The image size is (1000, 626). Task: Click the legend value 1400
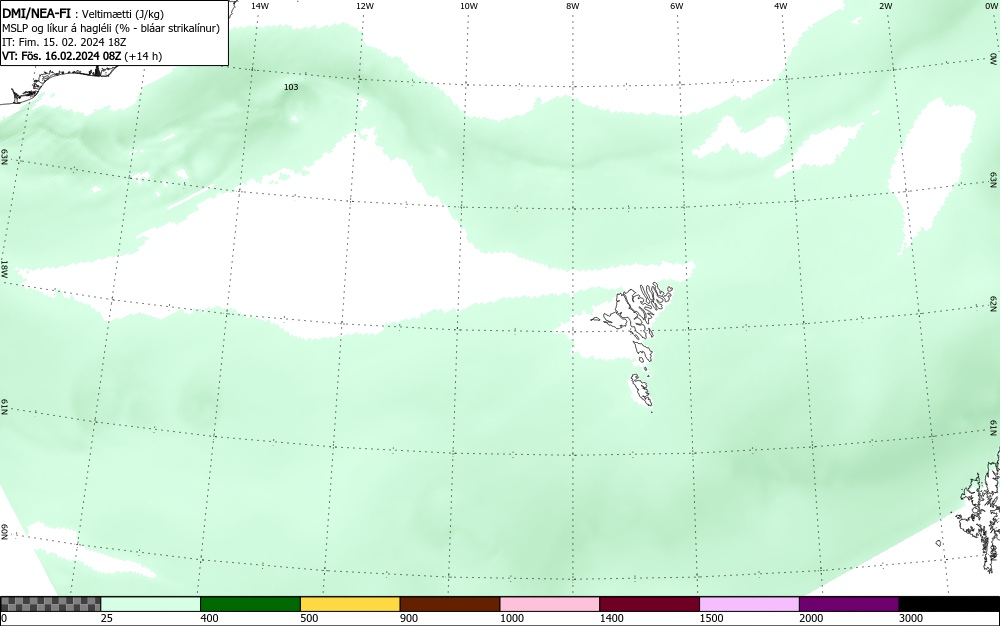pos(612,618)
